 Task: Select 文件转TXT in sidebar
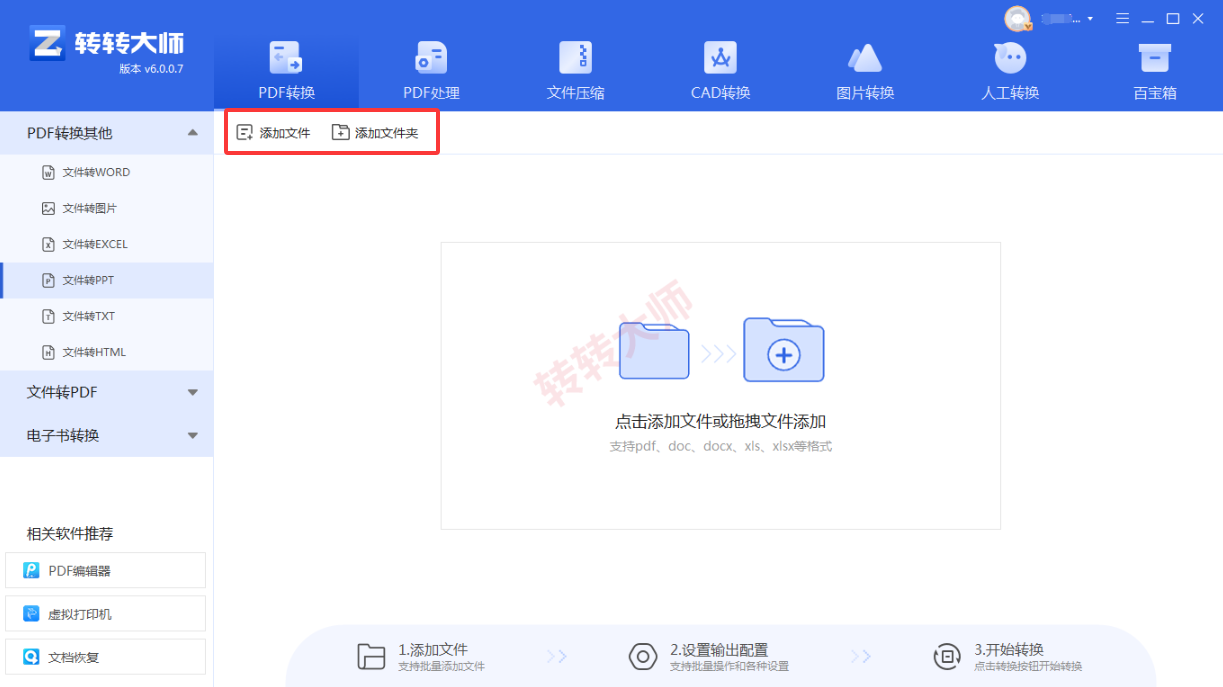106,316
